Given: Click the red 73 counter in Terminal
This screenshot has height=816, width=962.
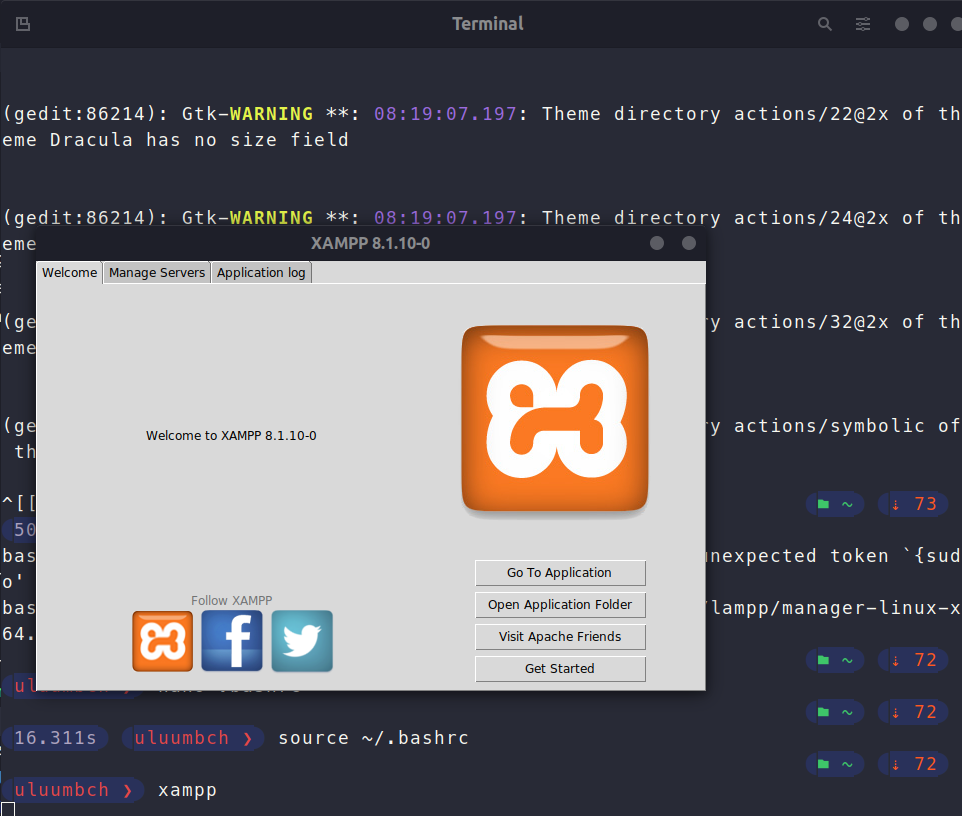Looking at the screenshot, I should pos(925,504).
